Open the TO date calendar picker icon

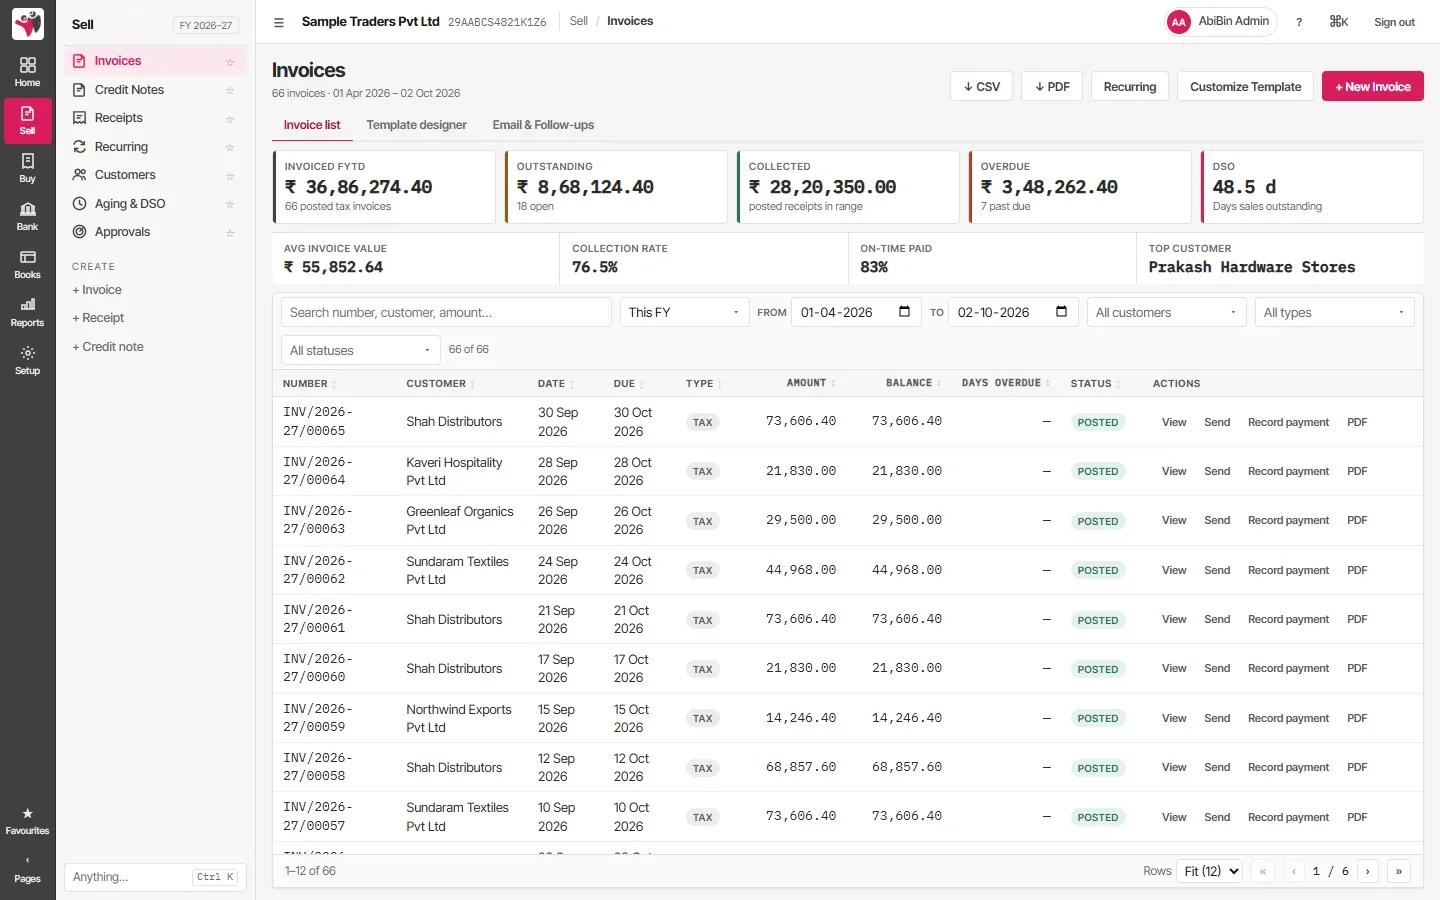tap(1061, 312)
